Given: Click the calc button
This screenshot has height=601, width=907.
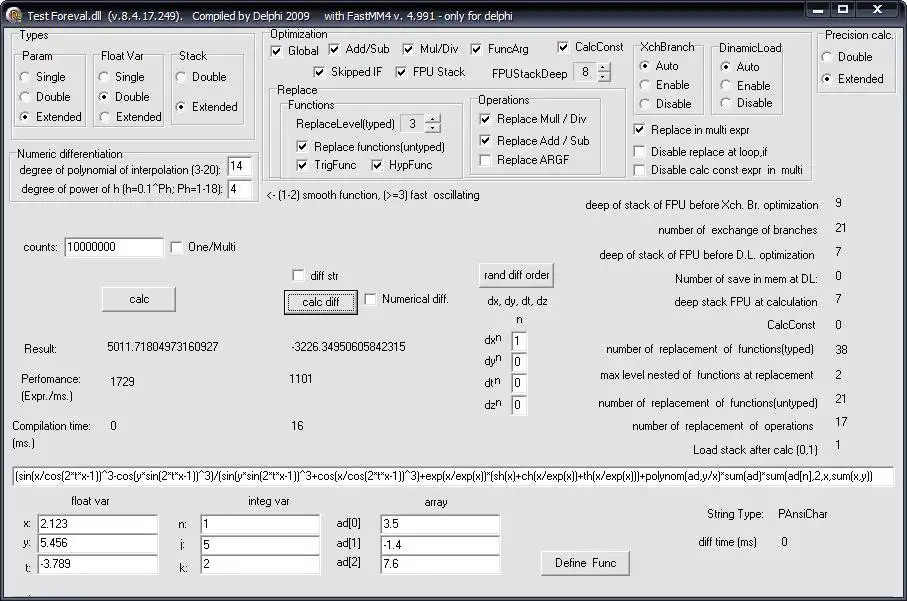Looking at the screenshot, I should pyautogui.click(x=139, y=299).
